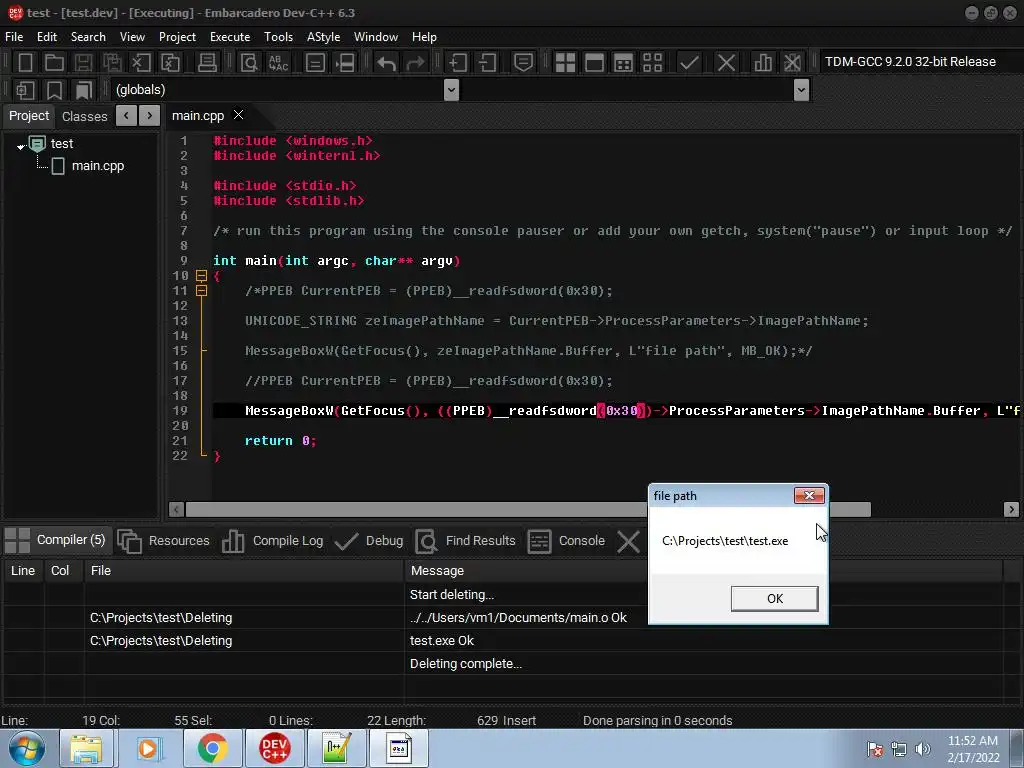Click left tab-scroll arrow beside Classes
The height and width of the screenshot is (768, 1024).
coord(126,116)
